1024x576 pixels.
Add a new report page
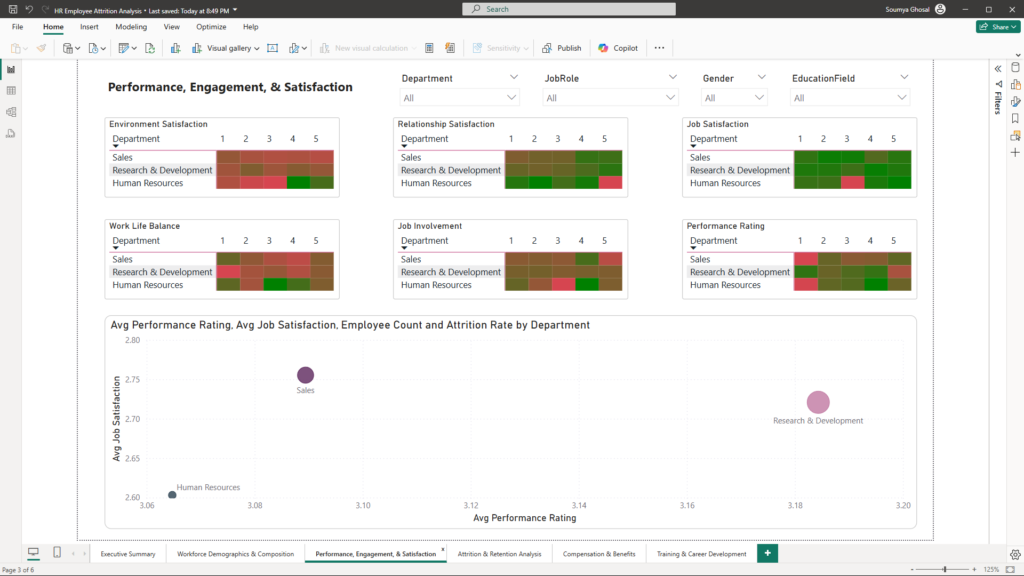(x=767, y=553)
